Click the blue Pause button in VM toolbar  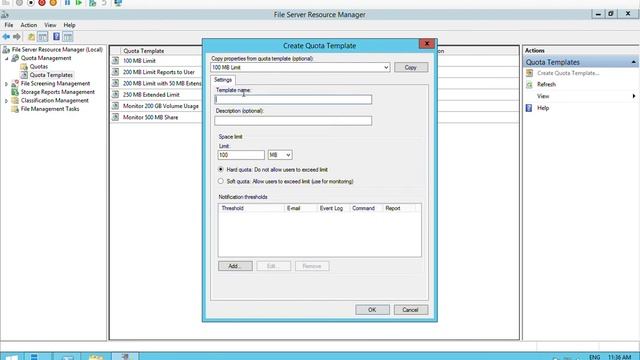click(x=67, y=3)
